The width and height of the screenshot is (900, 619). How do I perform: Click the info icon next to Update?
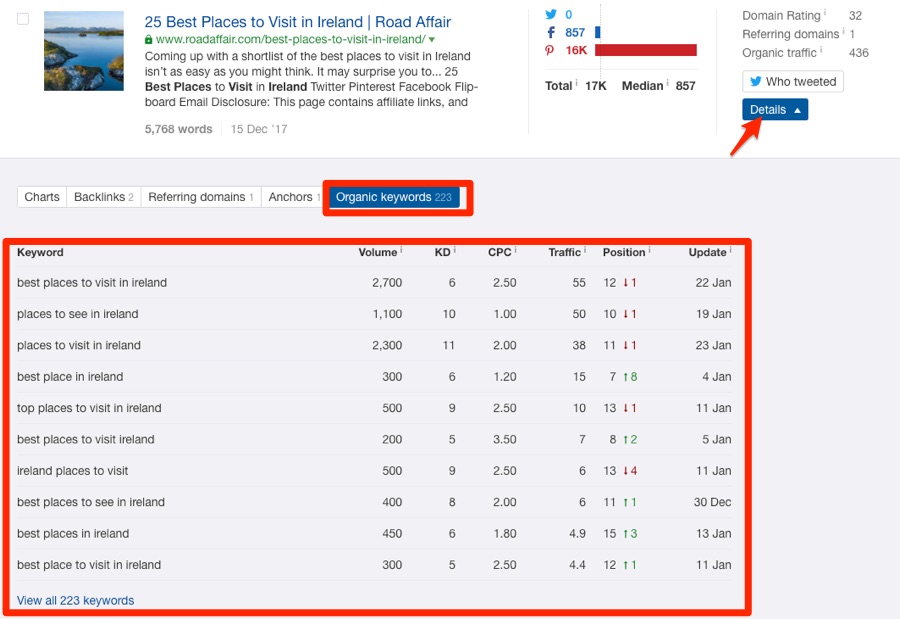point(730,250)
